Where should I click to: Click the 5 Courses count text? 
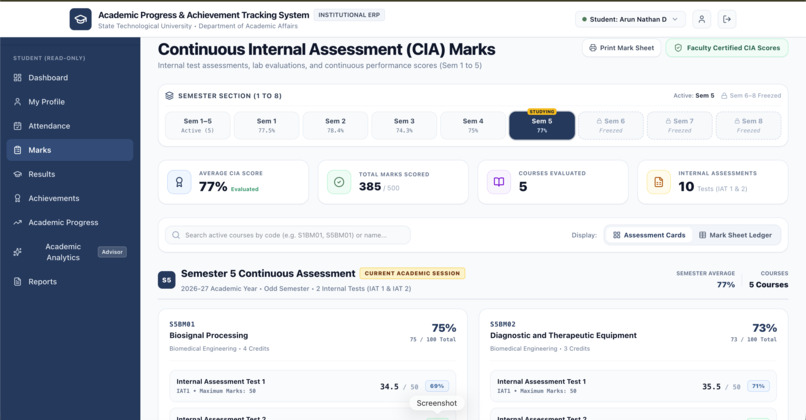[768, 285]
